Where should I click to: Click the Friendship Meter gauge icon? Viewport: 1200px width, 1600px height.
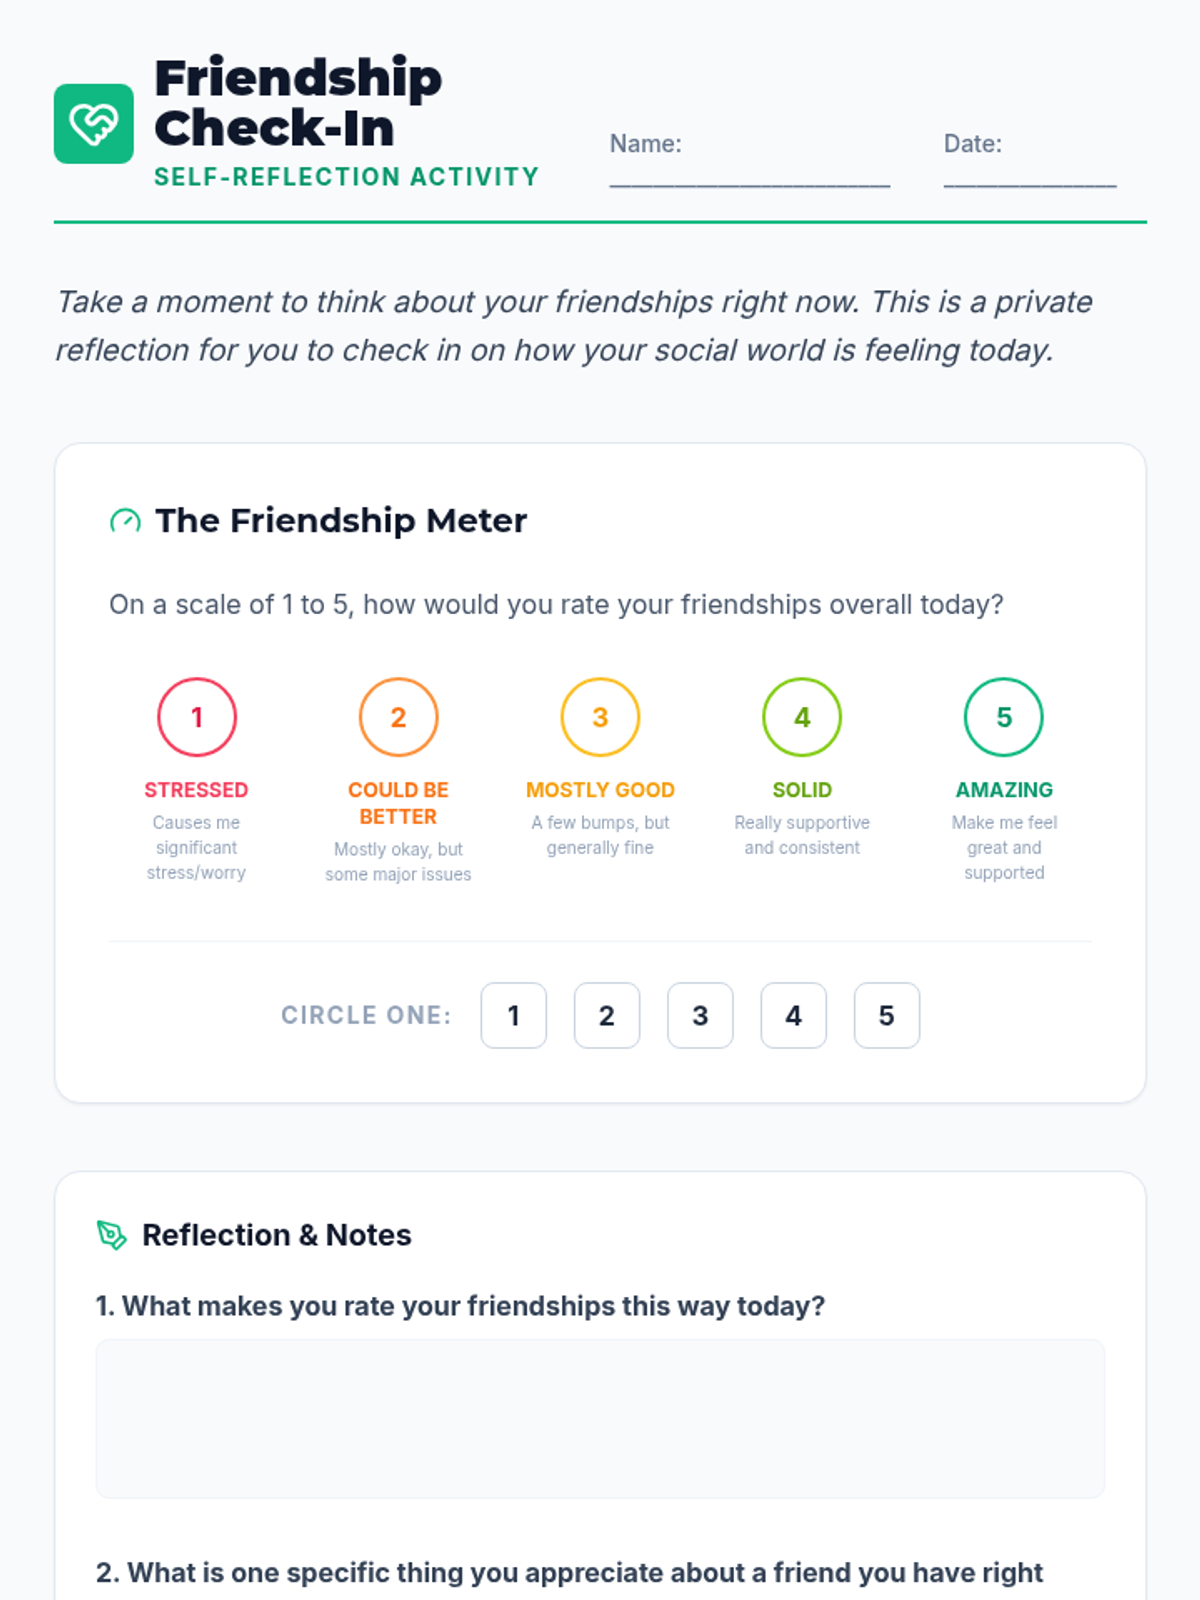point(125,521)
